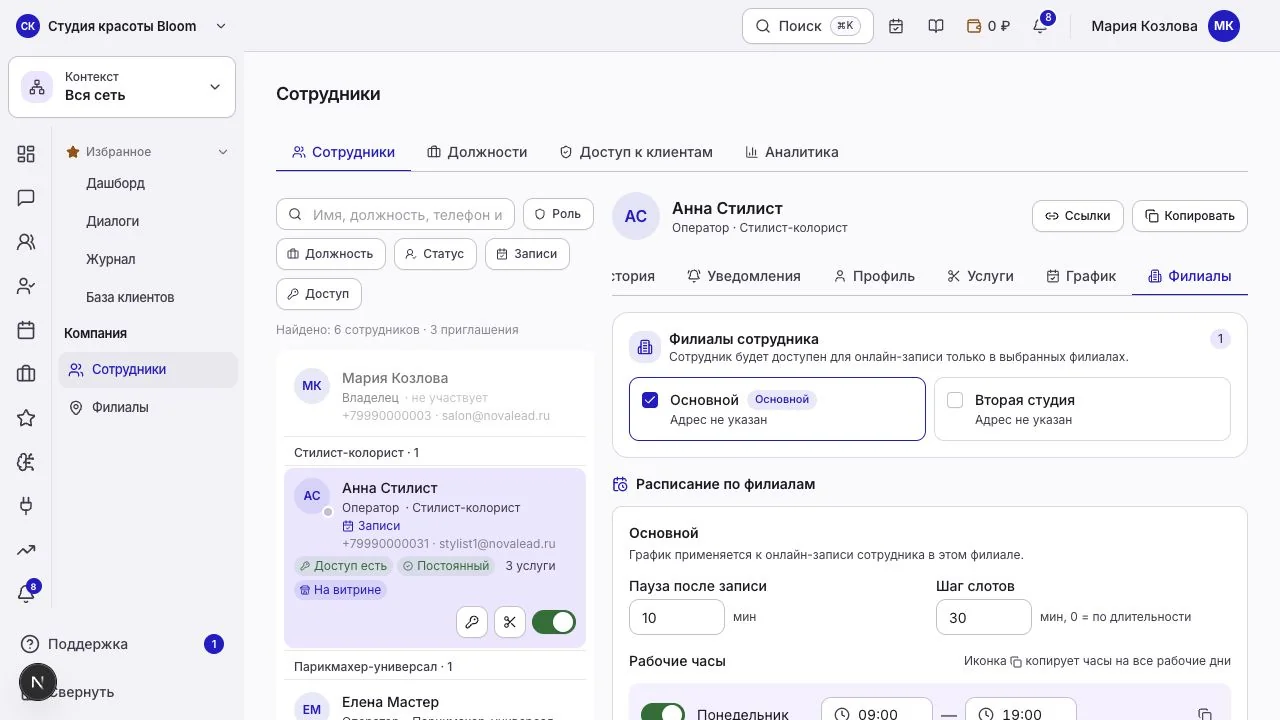Toggle Понедельник working day switch
This screenshot has width=1280, height=720.
pos(663,713)
